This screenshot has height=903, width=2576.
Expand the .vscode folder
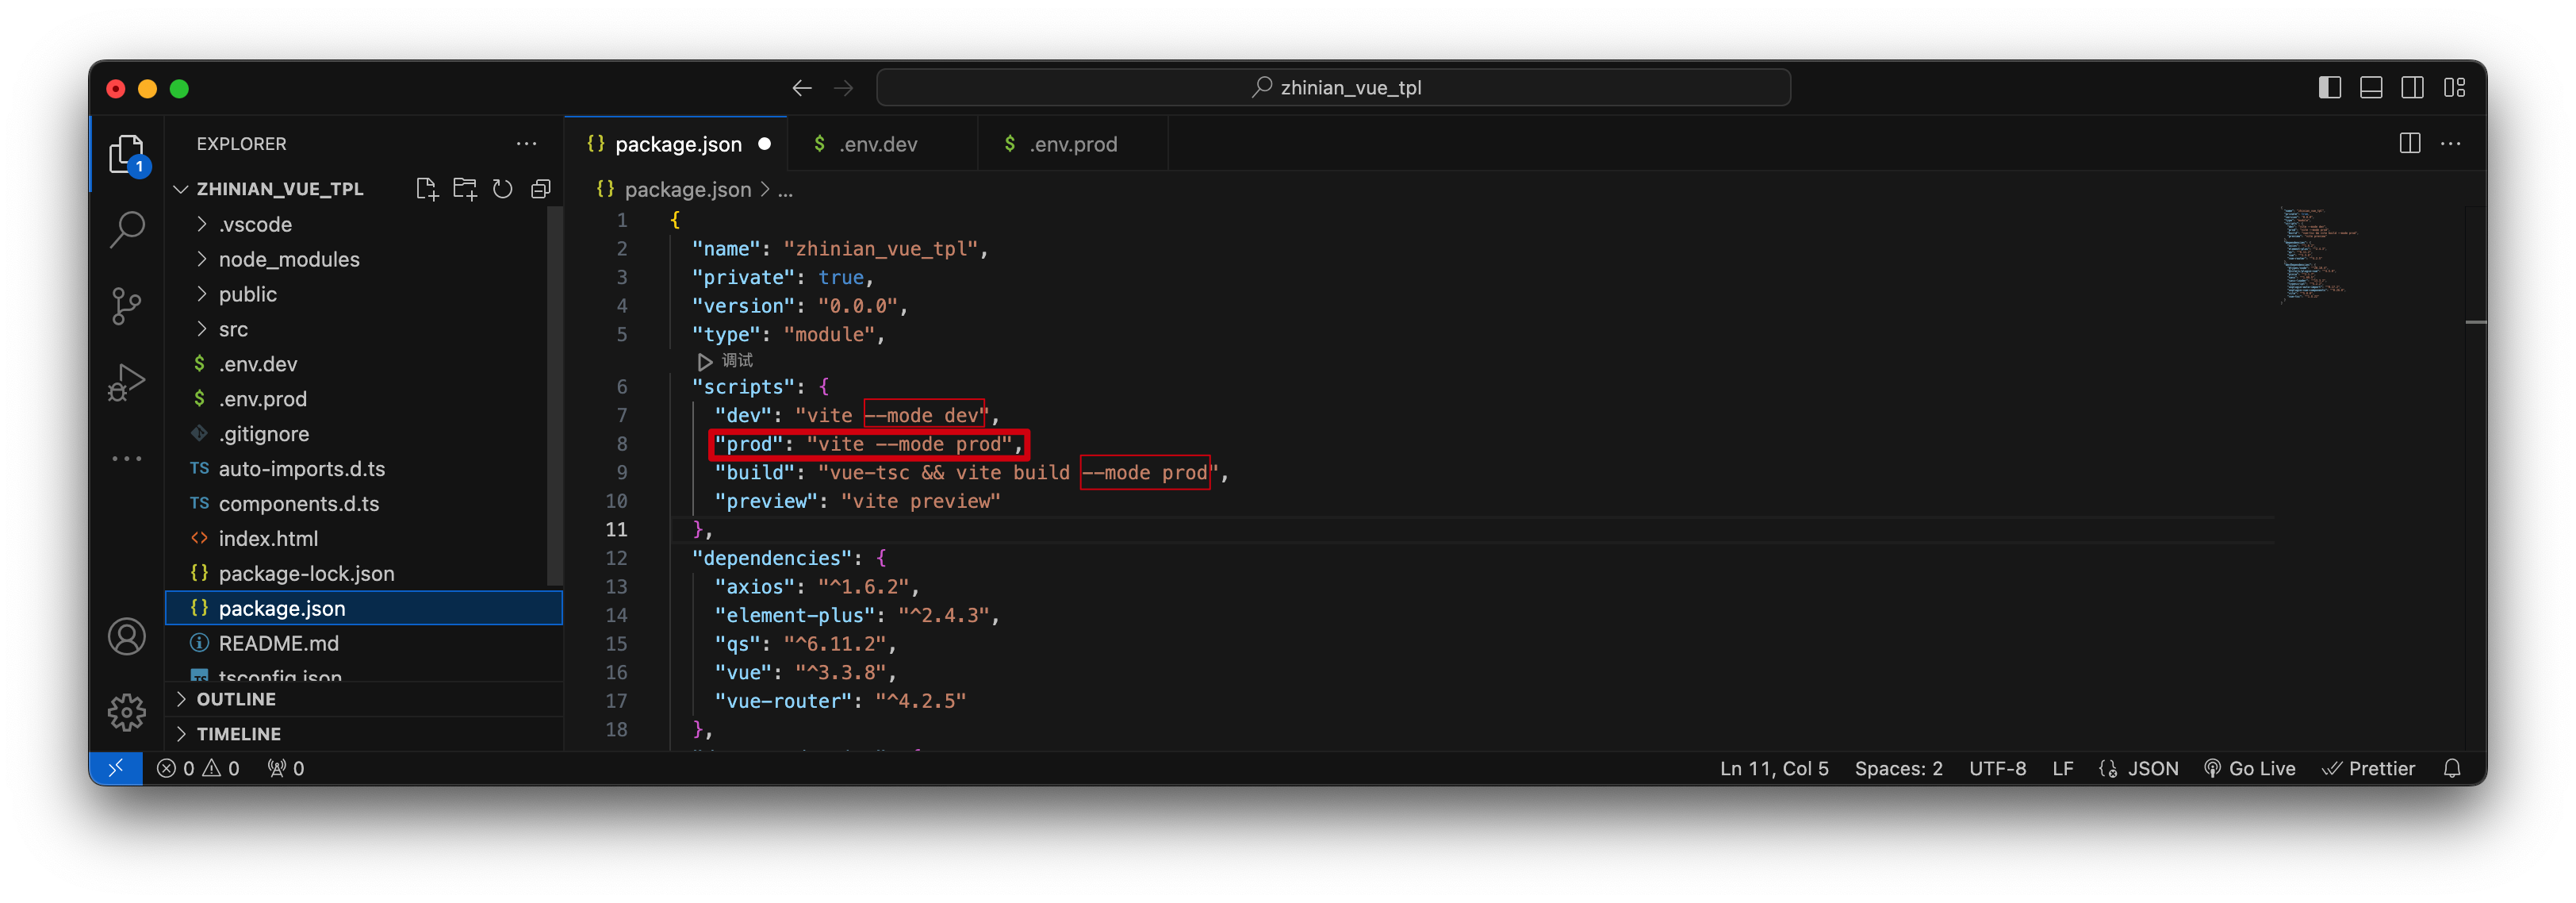(x=202, y=224)
